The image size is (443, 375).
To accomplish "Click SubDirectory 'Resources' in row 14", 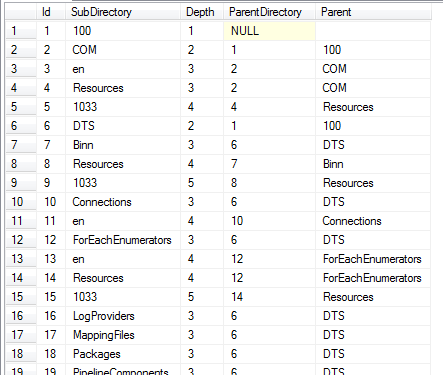I will pyautogui.click(x=123, y=278).
